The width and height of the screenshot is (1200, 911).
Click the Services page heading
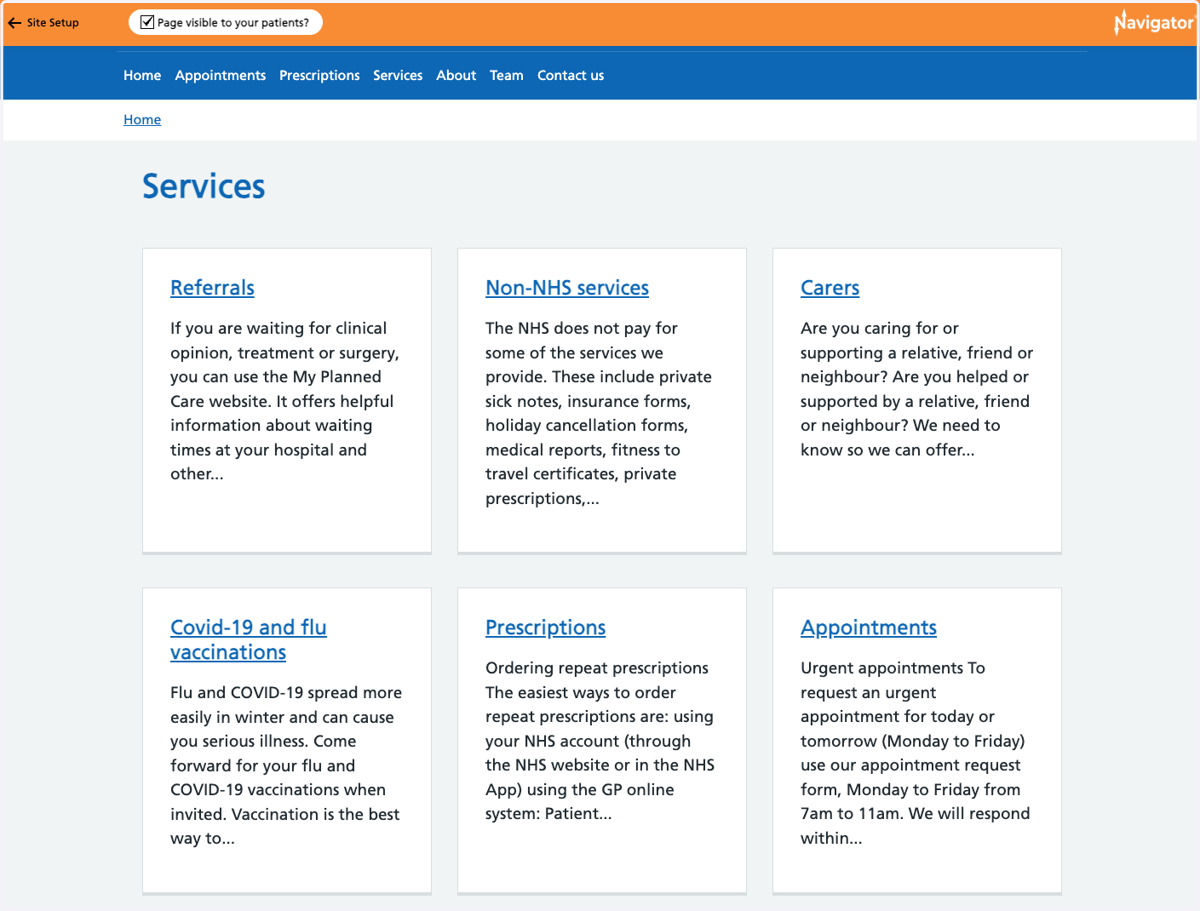[x=203, y=186]
